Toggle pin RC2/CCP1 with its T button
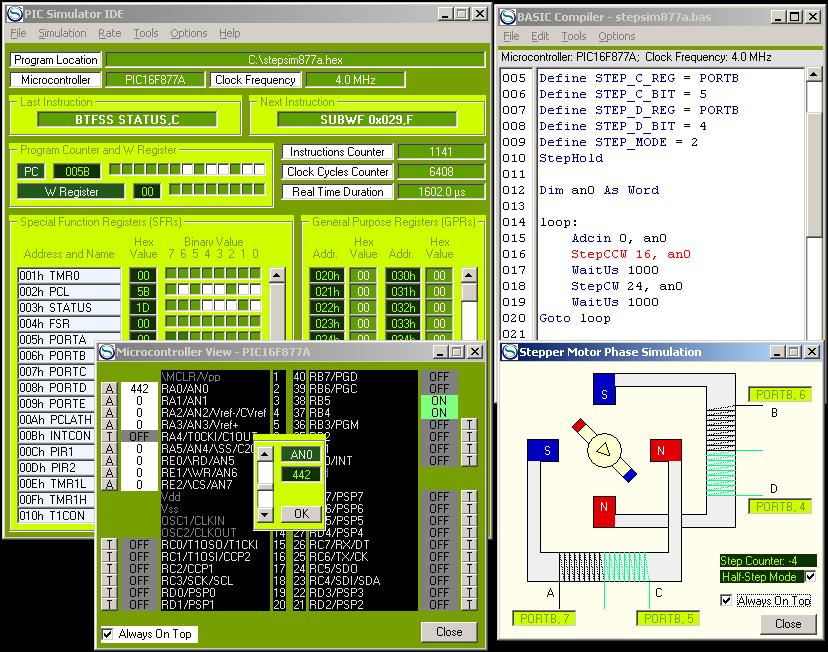 [109, 569]
